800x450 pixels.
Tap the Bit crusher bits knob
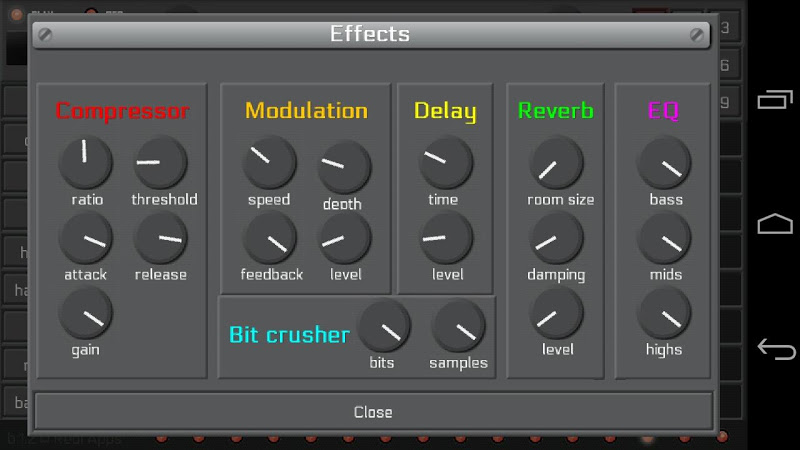point(384,327)
